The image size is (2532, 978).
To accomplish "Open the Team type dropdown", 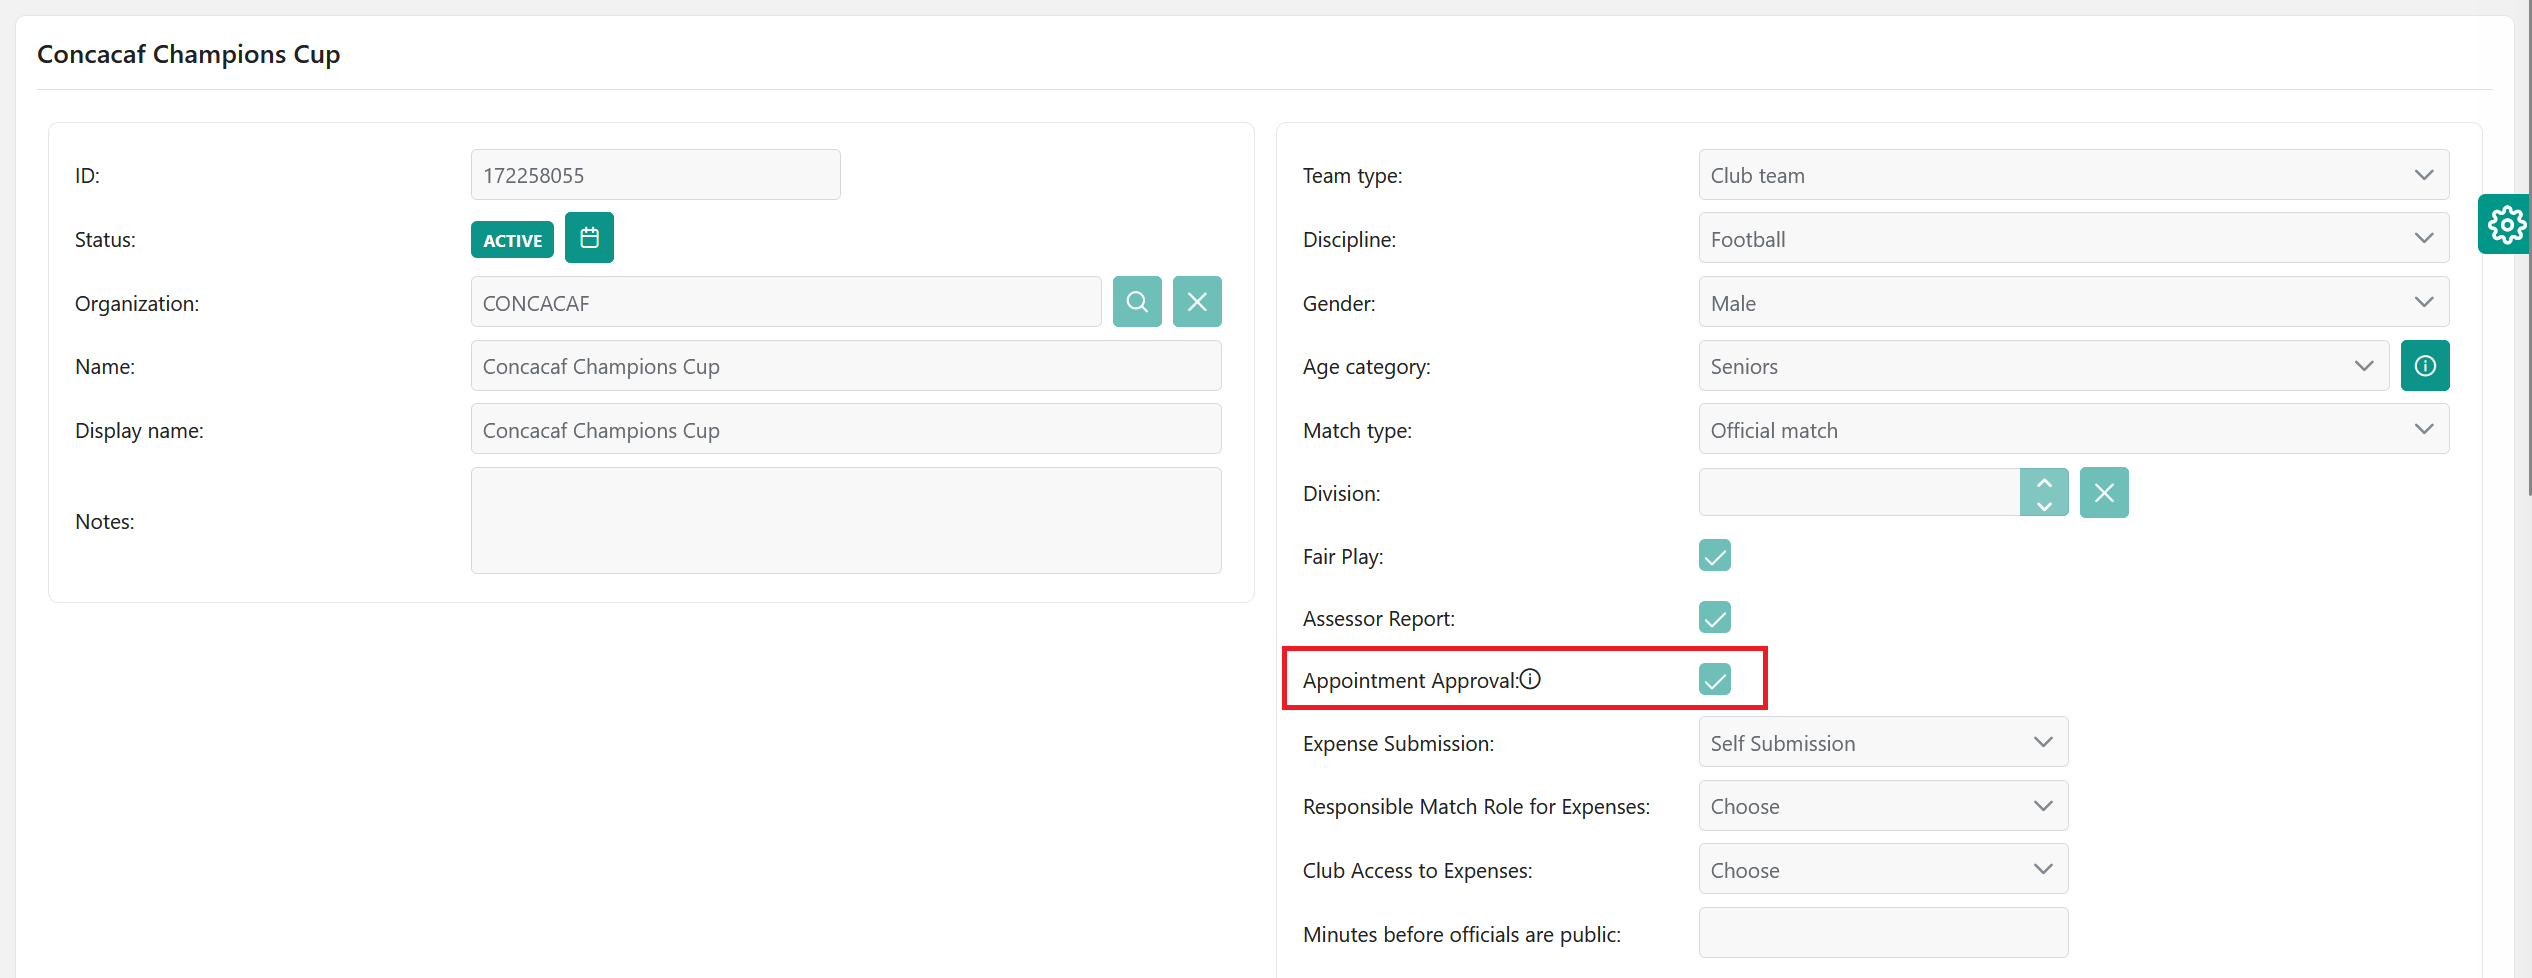I will (x=2073, y=175).
